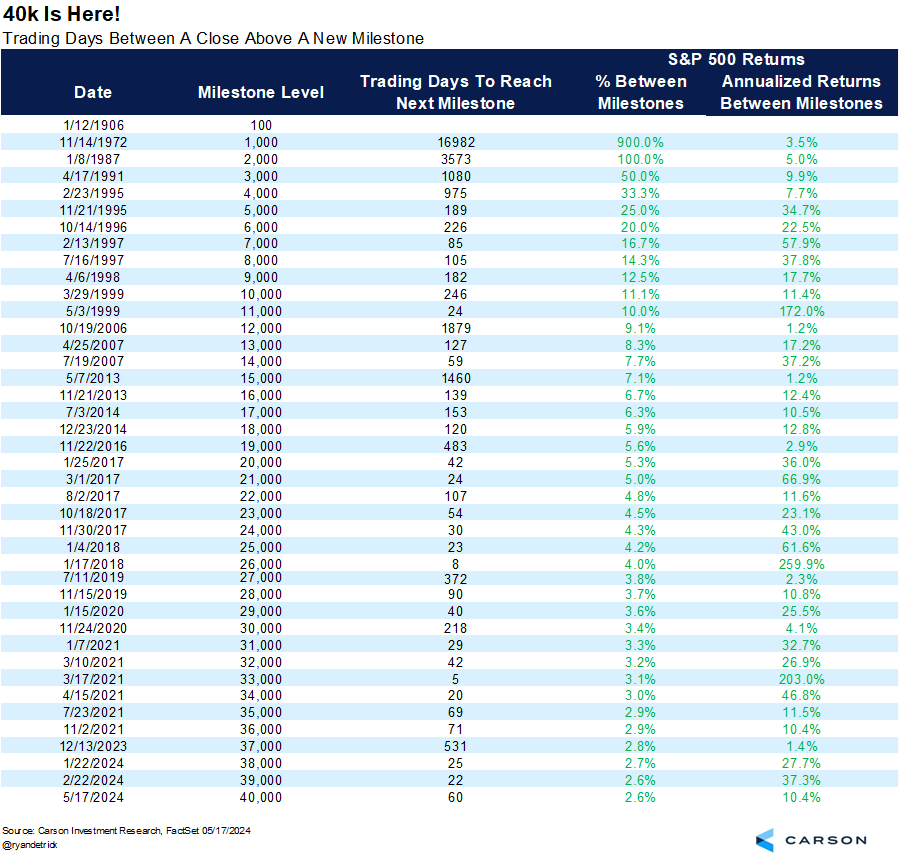The height and width of the screenshot is (867, 899).
Task: Click the date 10/19/2006
Action: 93,328
